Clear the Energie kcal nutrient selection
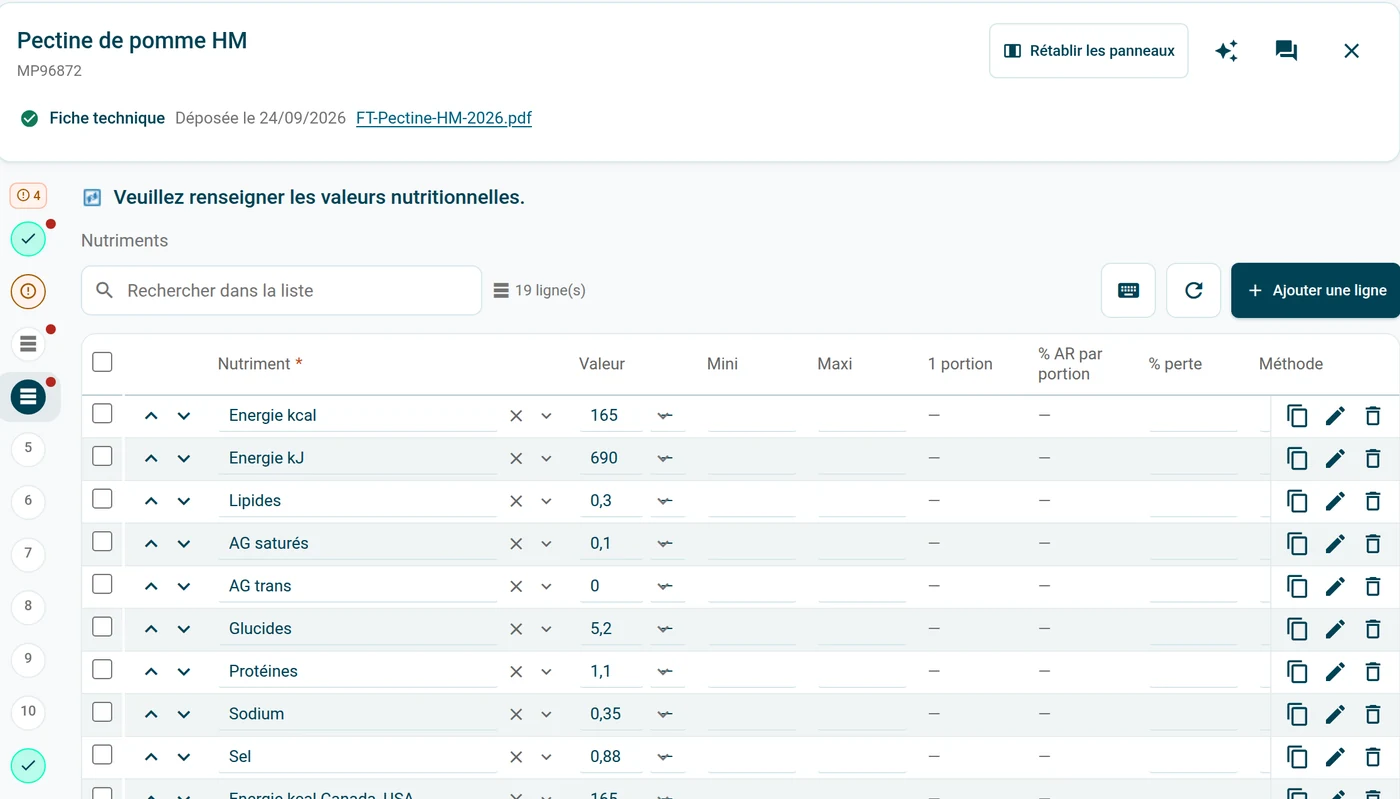This screenshot has width=1400, height=799. tap(516, 416)
